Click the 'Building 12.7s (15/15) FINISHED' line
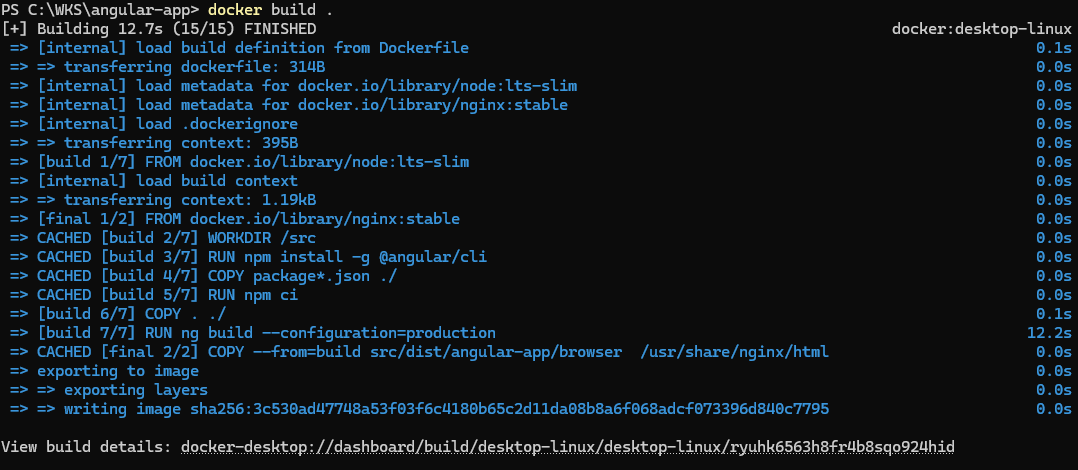The width and height of the screenshot is (1078, 470). 160,30
